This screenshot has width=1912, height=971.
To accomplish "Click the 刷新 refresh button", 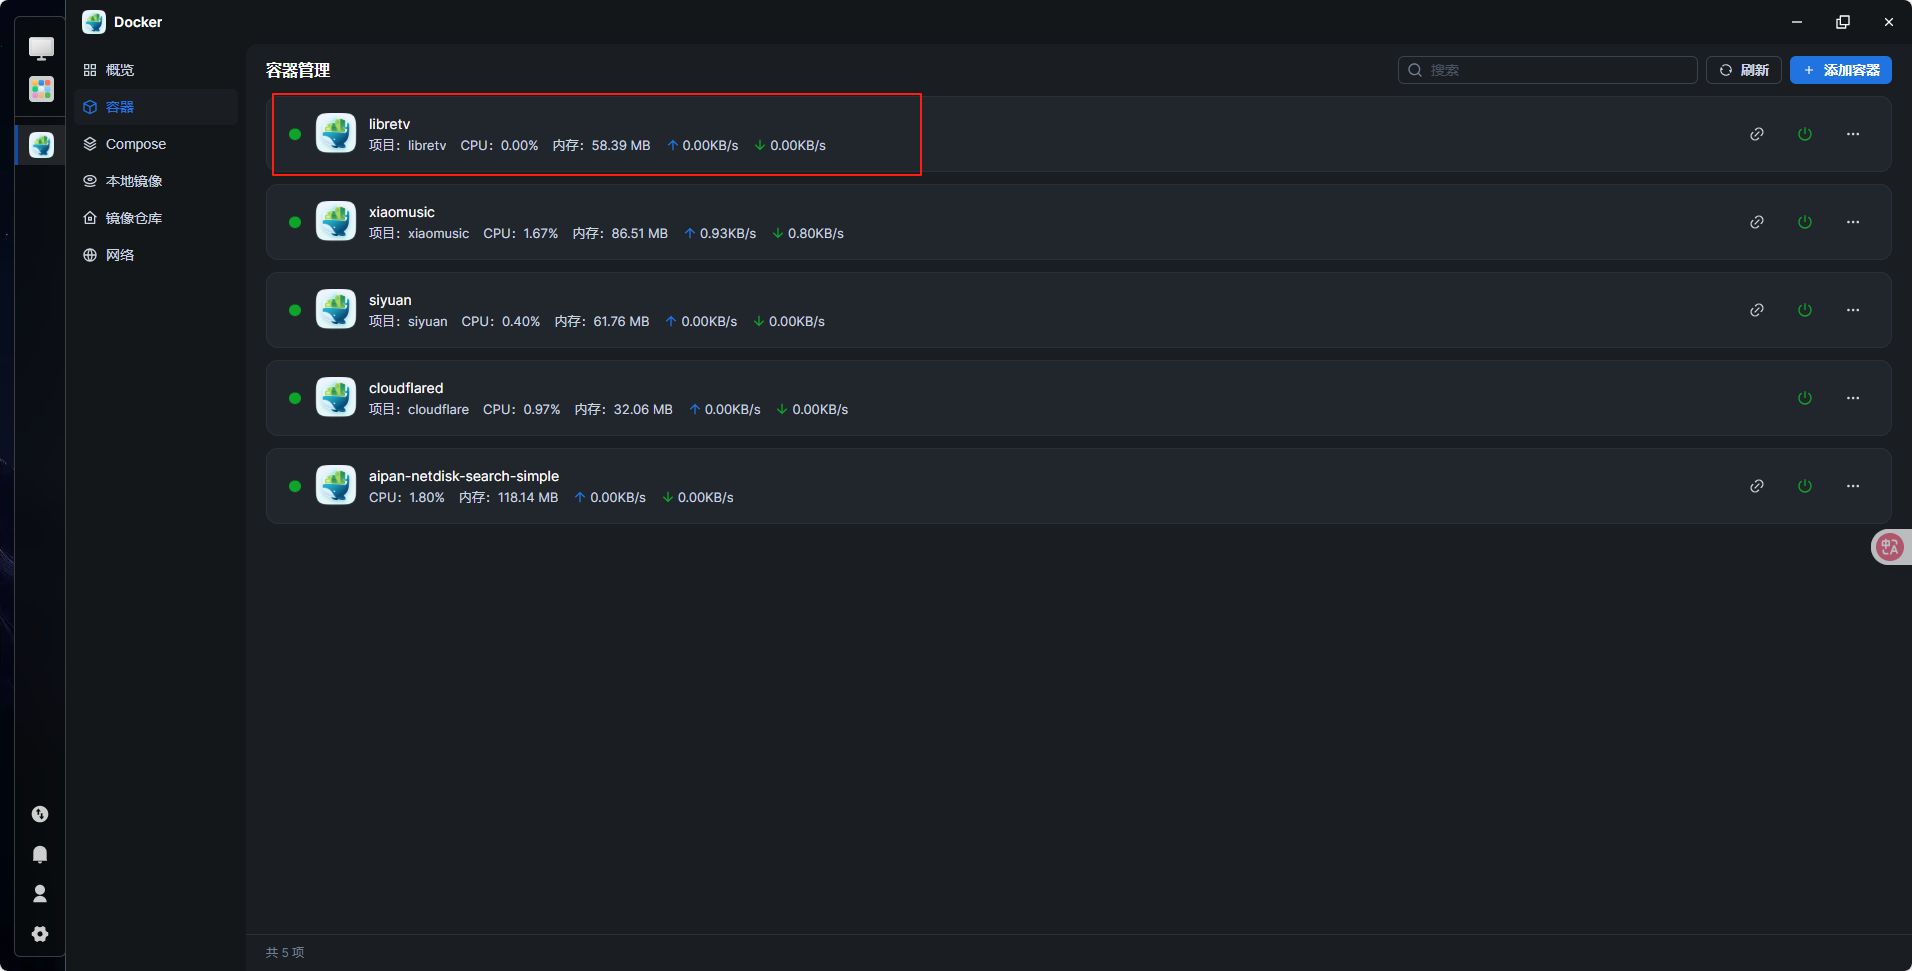I will [1744, 70].
